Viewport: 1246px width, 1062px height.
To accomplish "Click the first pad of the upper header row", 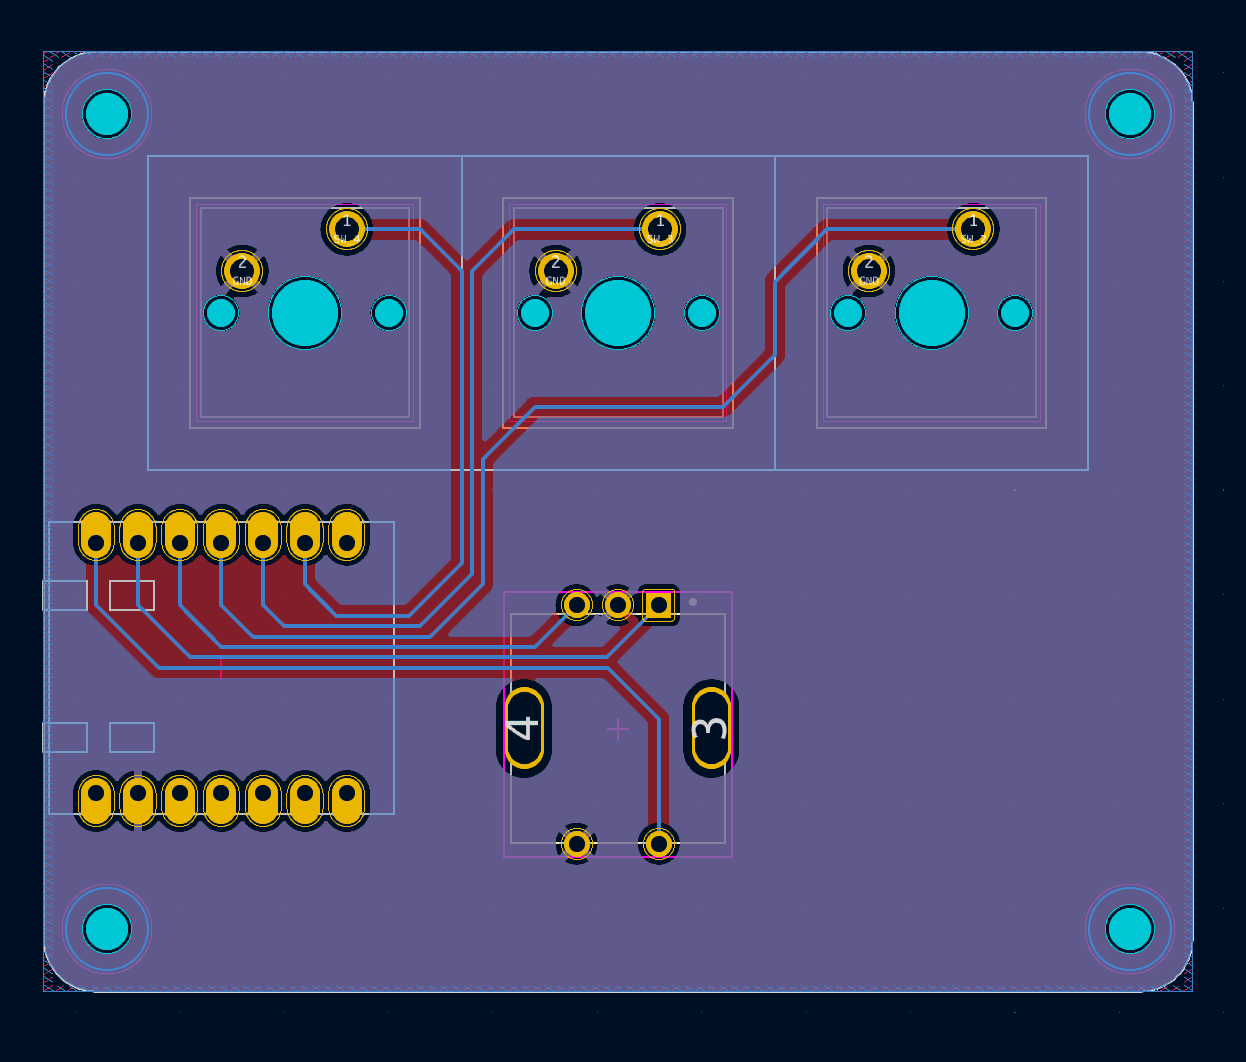I will pyautogui.click(x=93, y=537).
